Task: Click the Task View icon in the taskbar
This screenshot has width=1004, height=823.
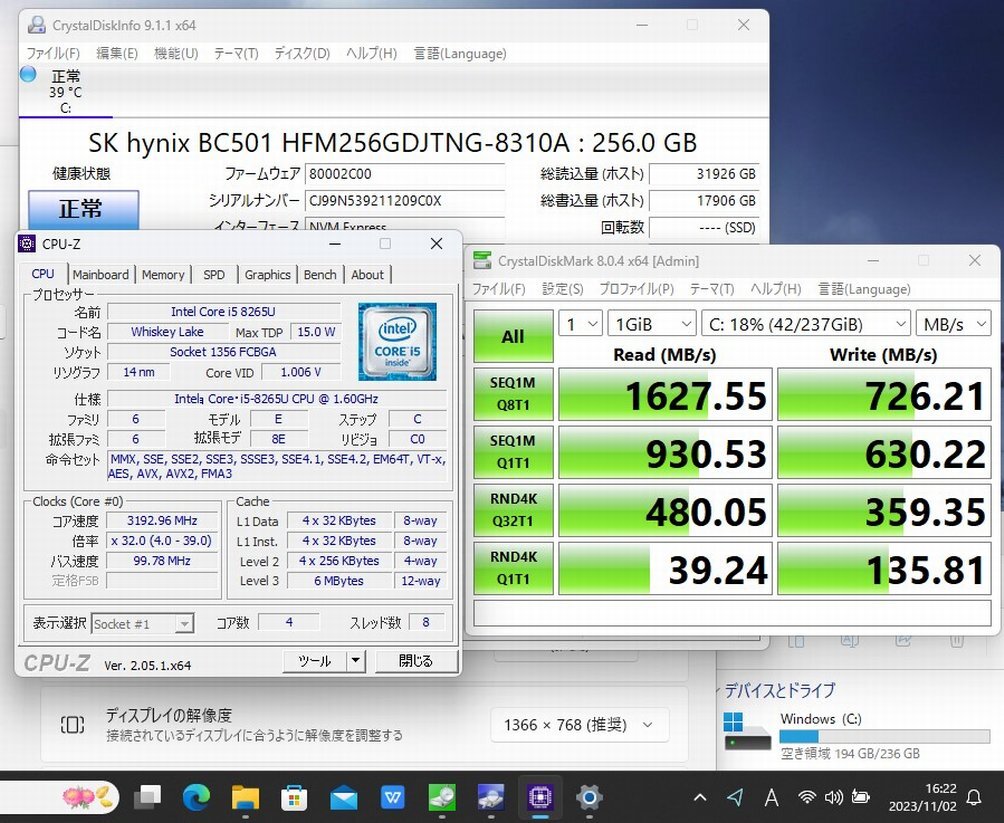Action: coord(148,797)
